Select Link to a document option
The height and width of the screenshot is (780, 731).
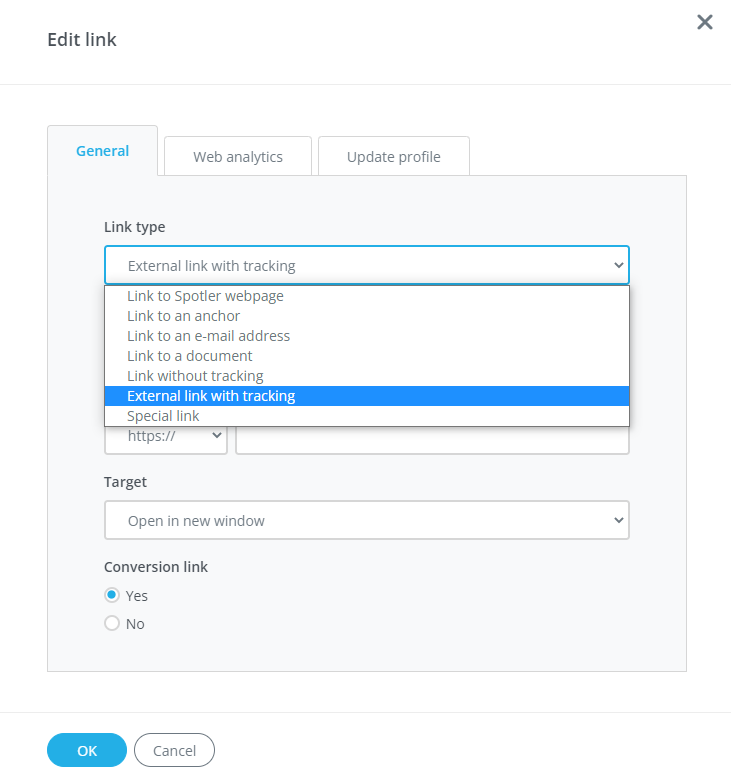tap(190, 356)
